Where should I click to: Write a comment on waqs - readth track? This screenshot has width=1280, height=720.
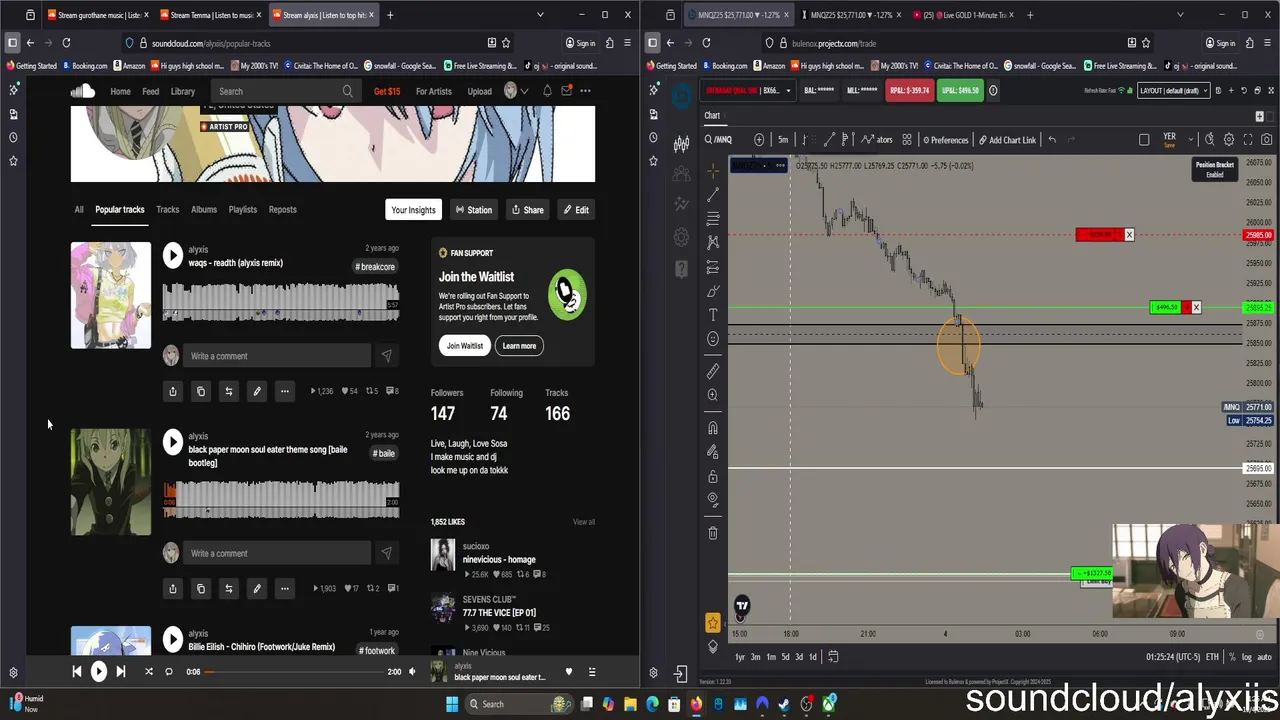tap(278, 356)
